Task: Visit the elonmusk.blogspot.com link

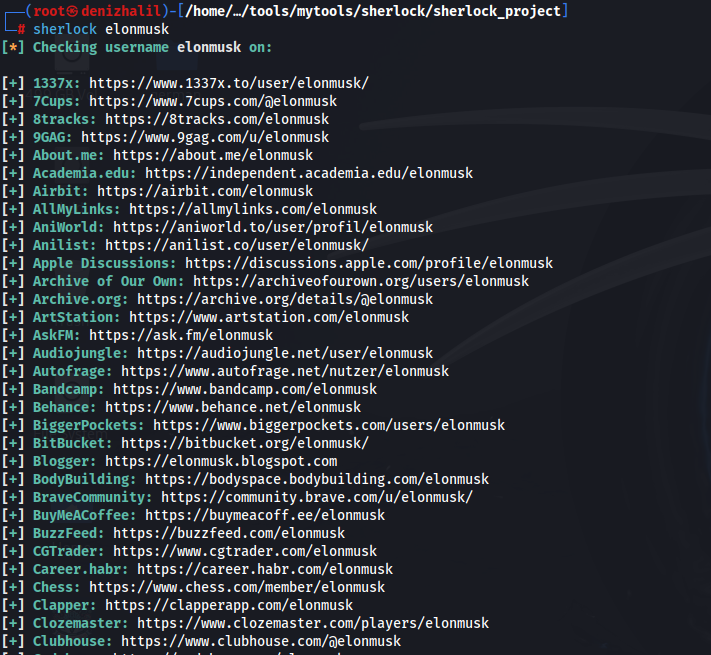Action: click(x=221, y=461)
